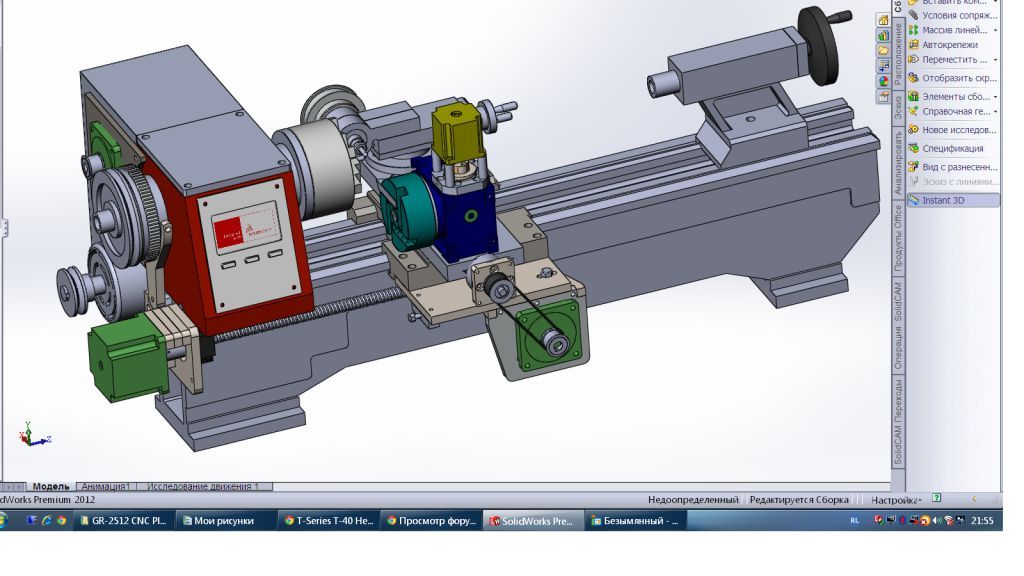Toggle the Instant 3D button

click(953, 200)
